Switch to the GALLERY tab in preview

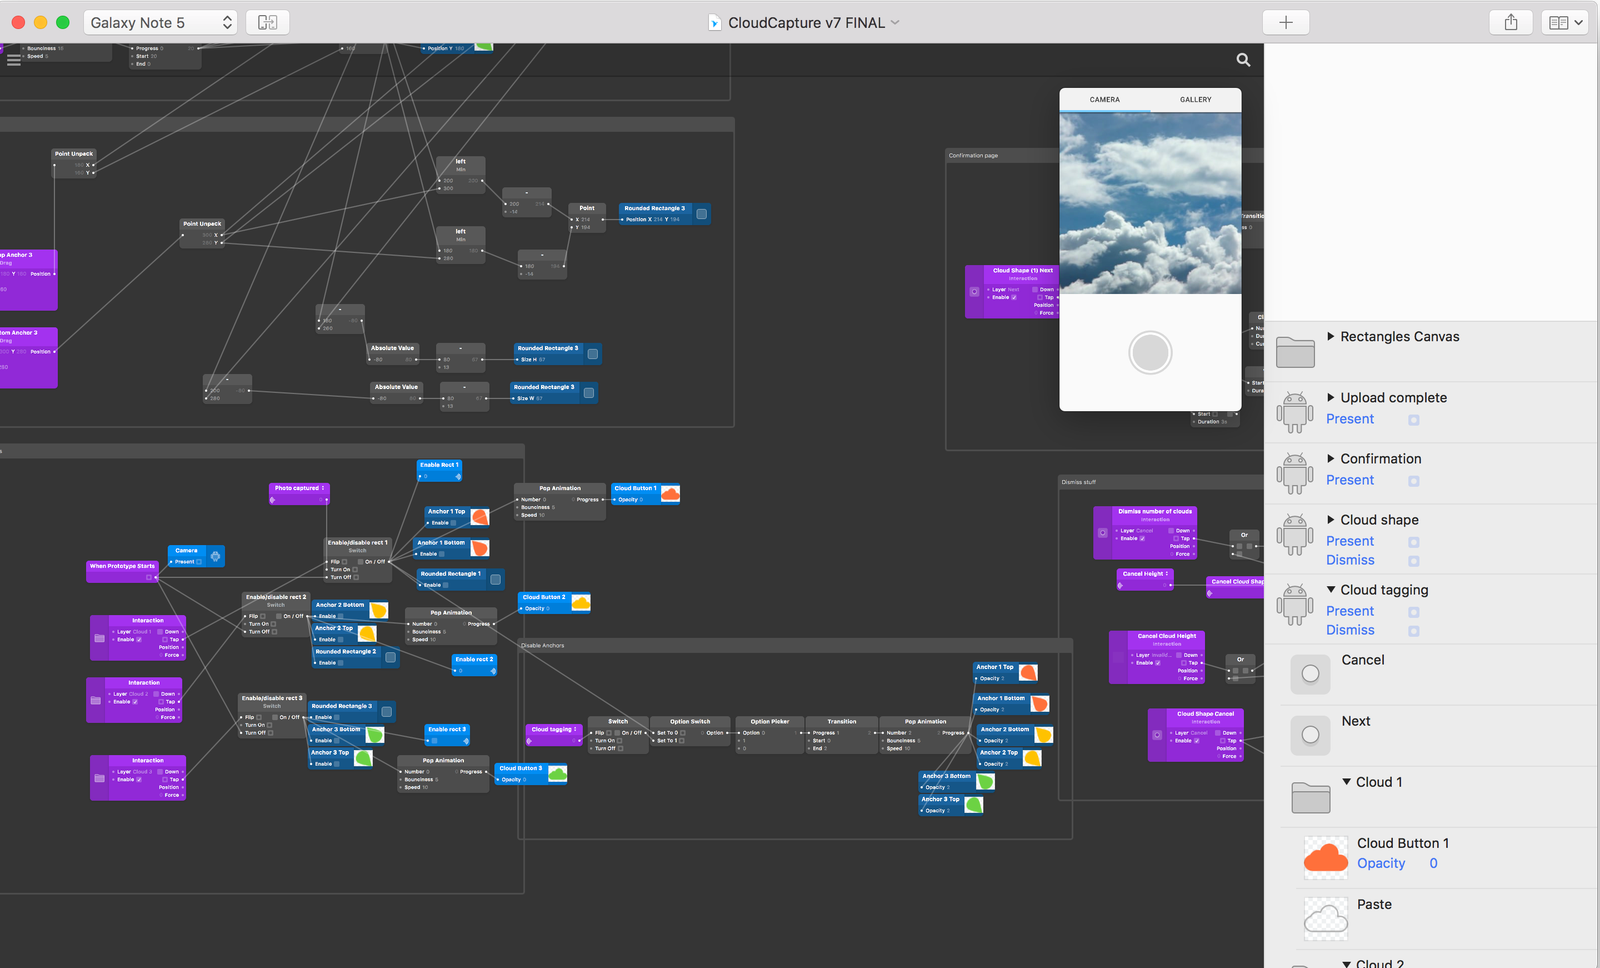[1196, 100]
